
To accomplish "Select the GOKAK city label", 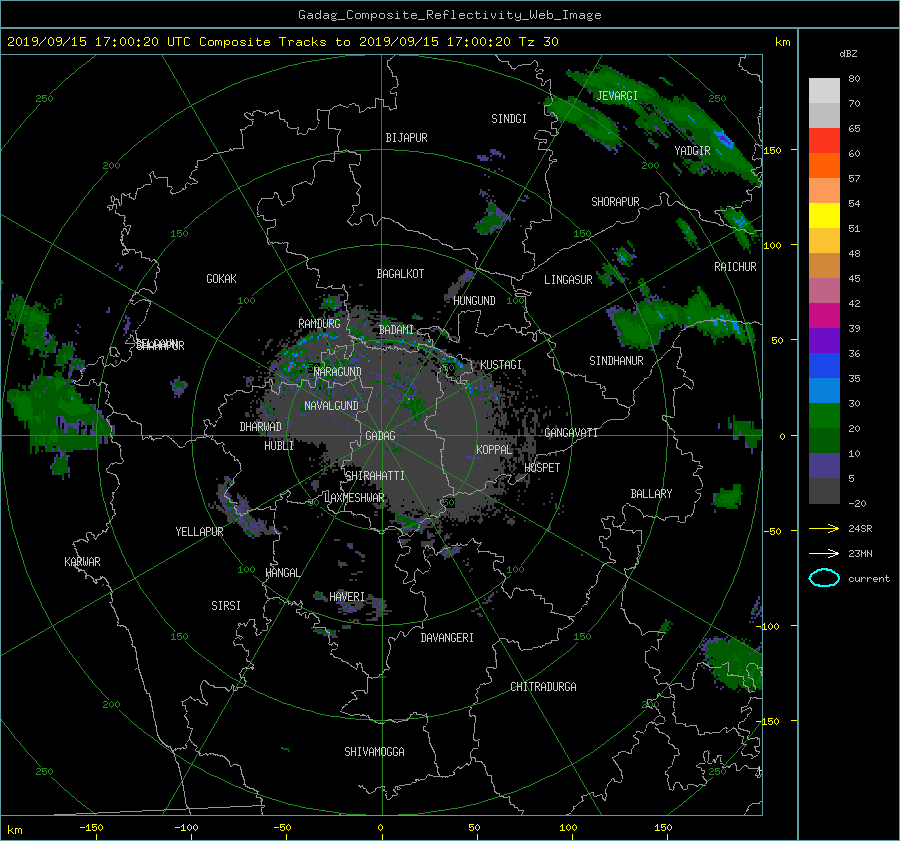I will click(x=221, y=279).
